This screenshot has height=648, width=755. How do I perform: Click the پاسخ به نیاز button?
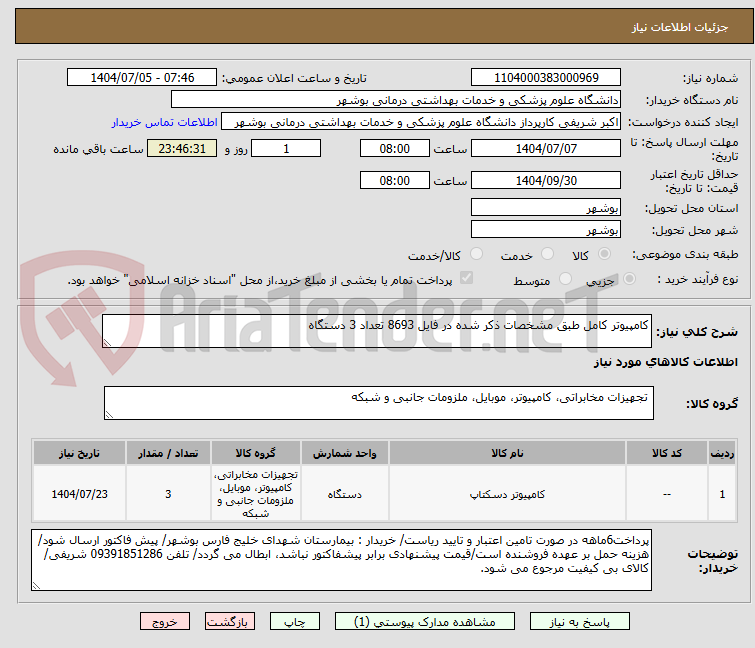pyautogui.click(x=579, y=621)
